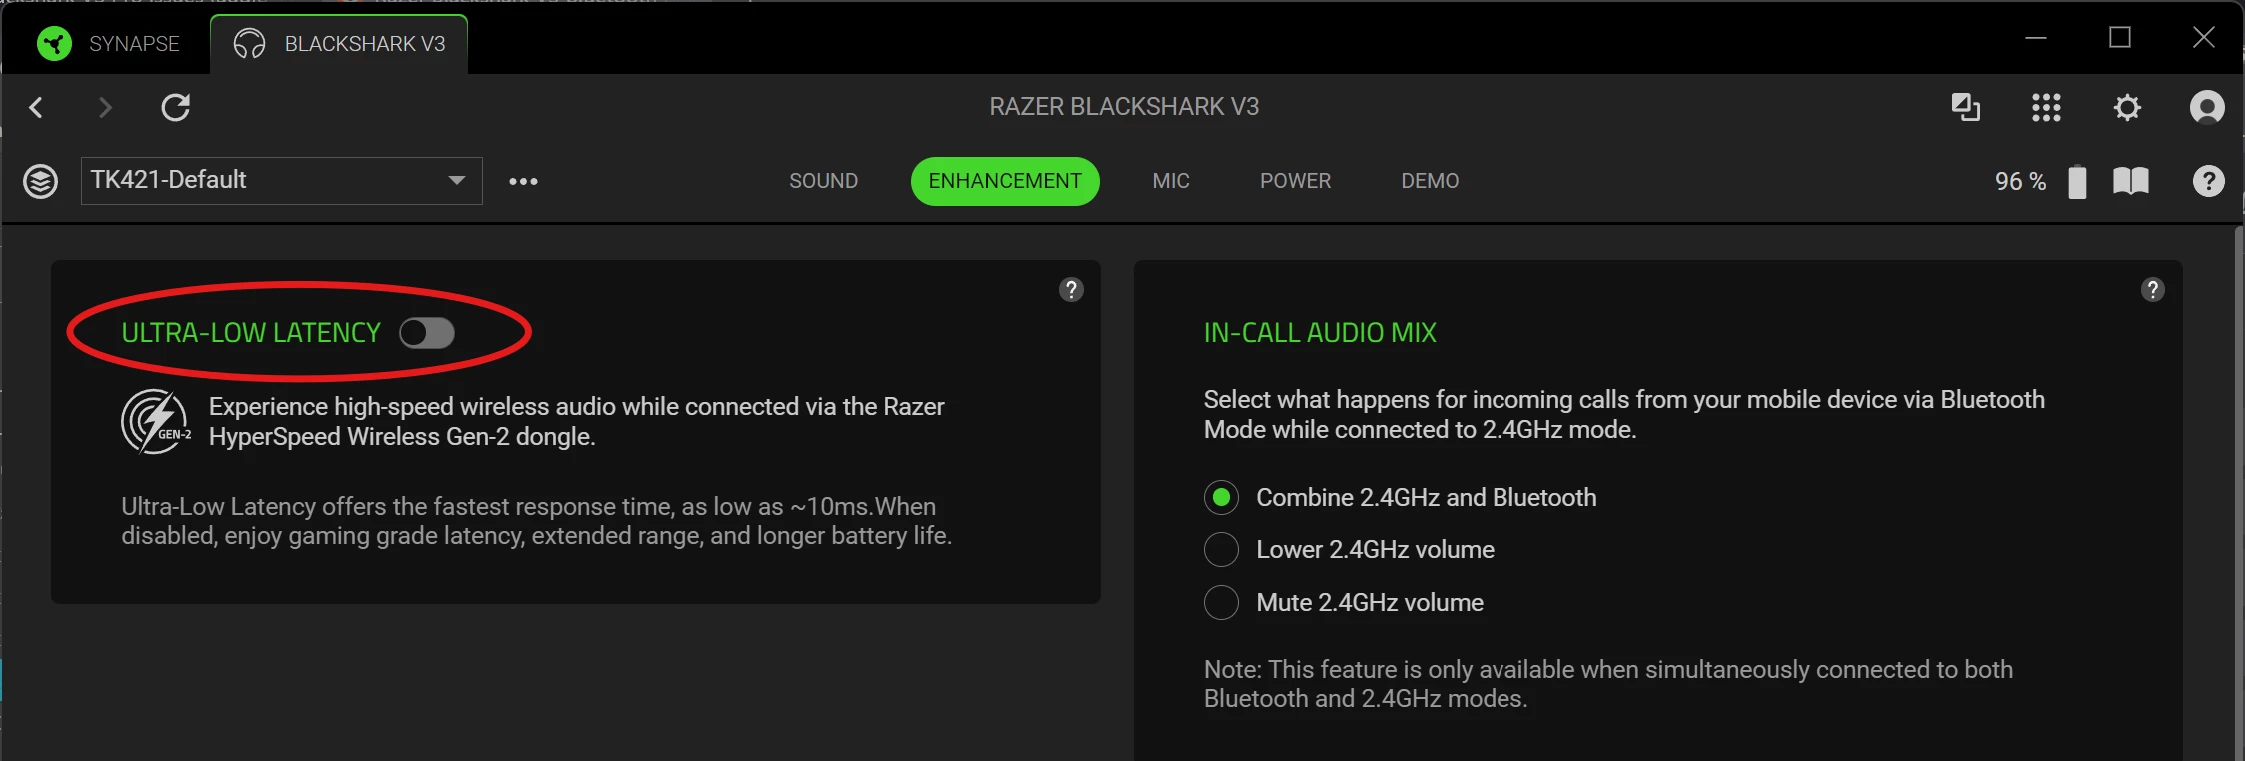Go forward with the right arrow
This screenshot has width=2245, height=761.
coord(105,107)
